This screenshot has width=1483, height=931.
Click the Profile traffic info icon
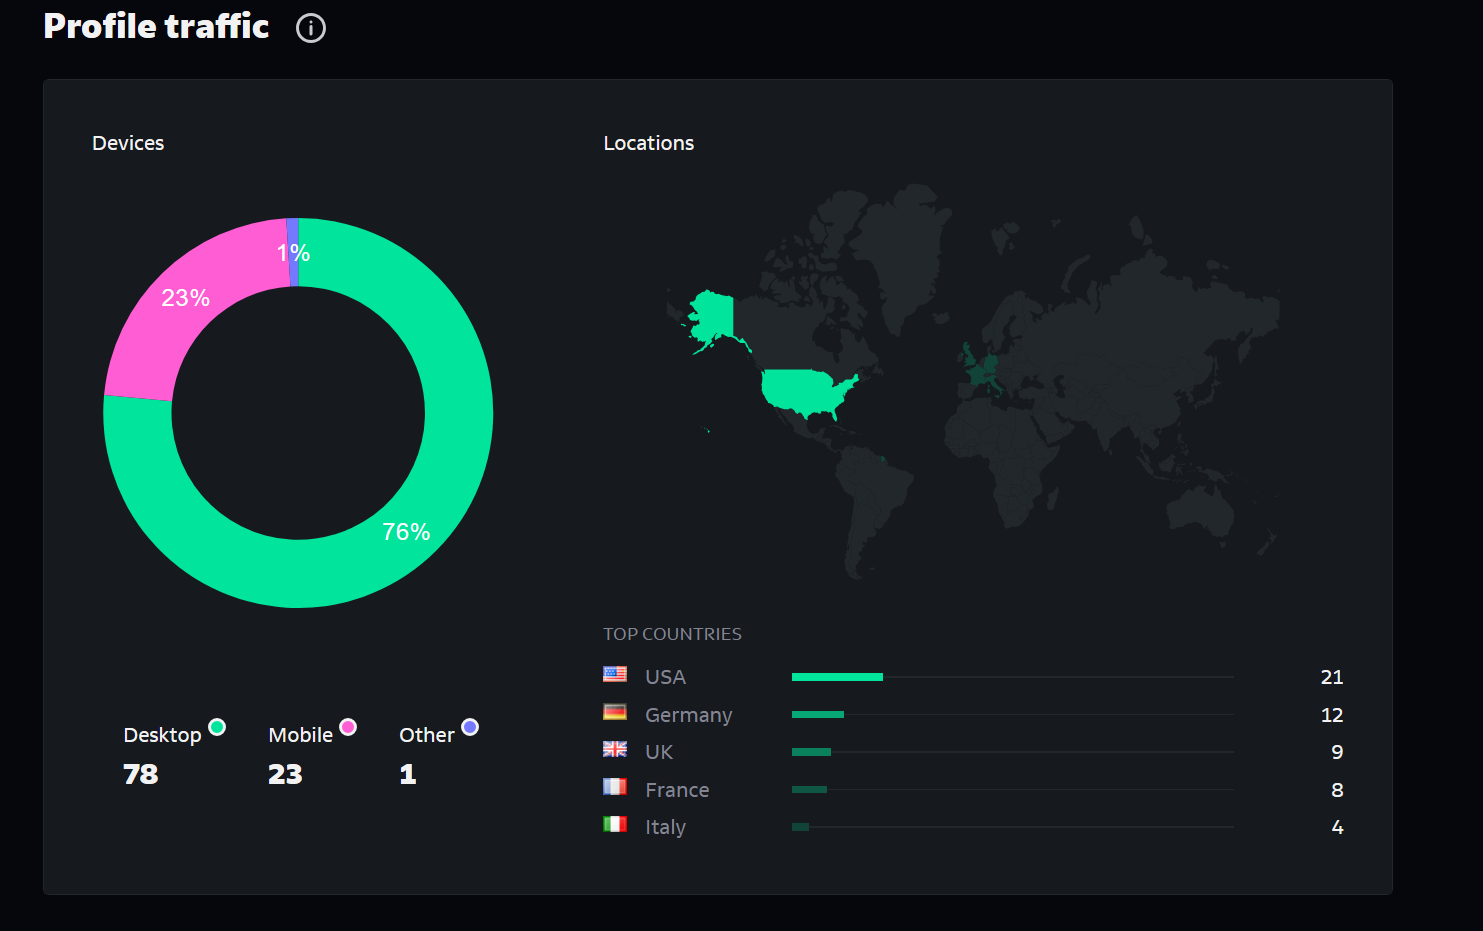pyautogui.click(x=311, y=28)
